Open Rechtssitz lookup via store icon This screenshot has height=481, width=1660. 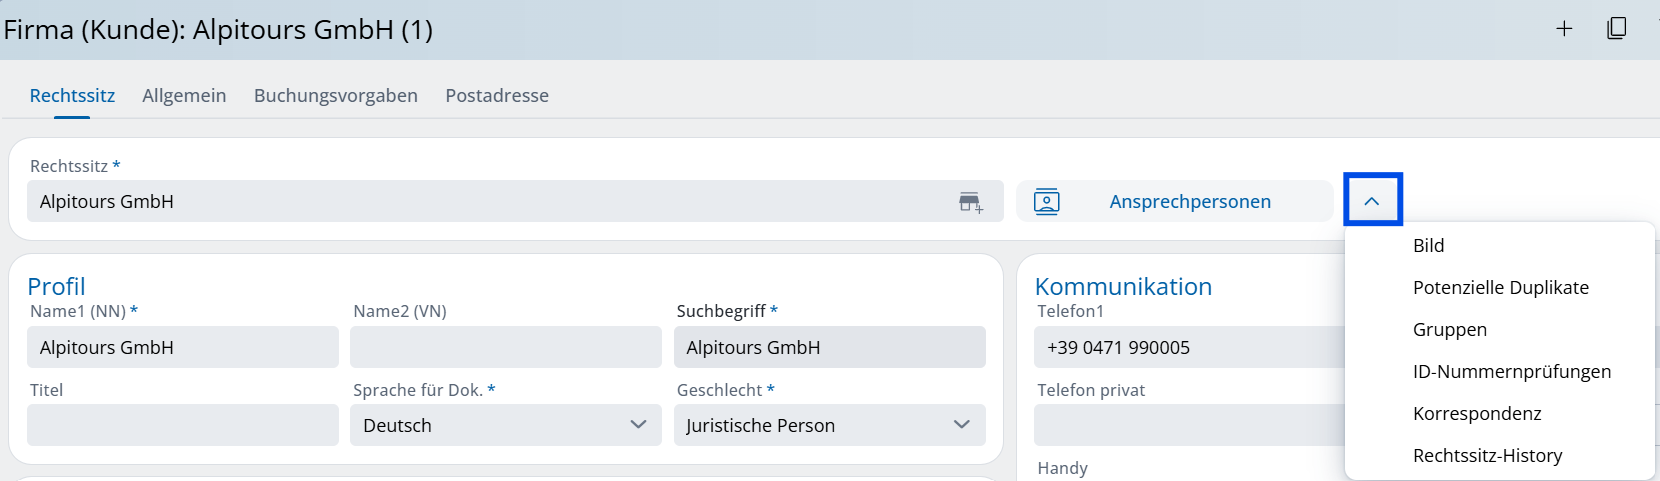click(x=970, y=202)
